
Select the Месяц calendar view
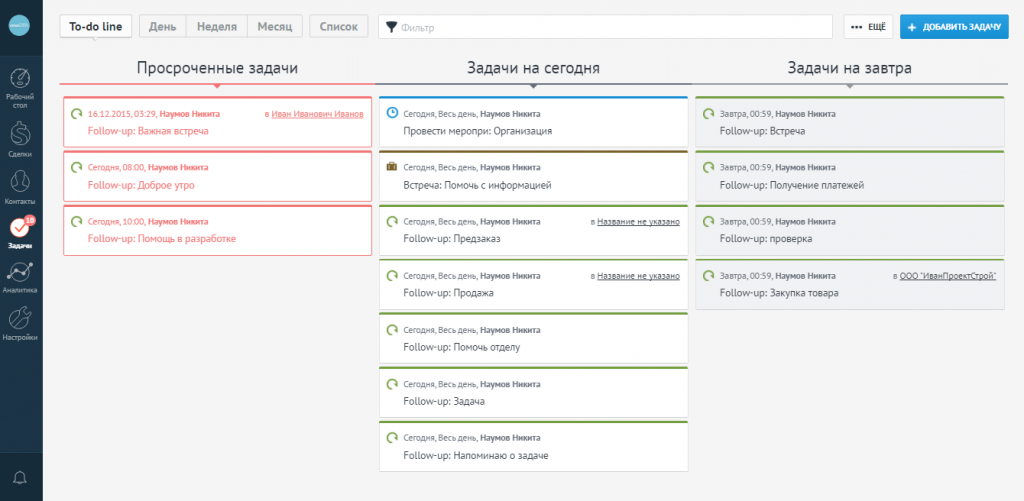click(x=273, y=27)
